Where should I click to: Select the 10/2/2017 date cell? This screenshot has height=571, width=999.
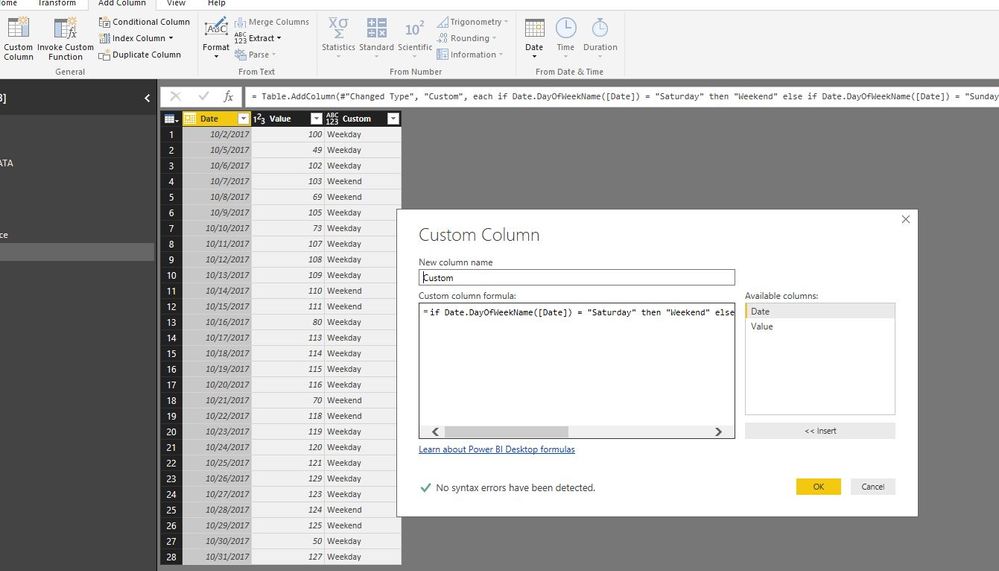[x=217, y=134]
